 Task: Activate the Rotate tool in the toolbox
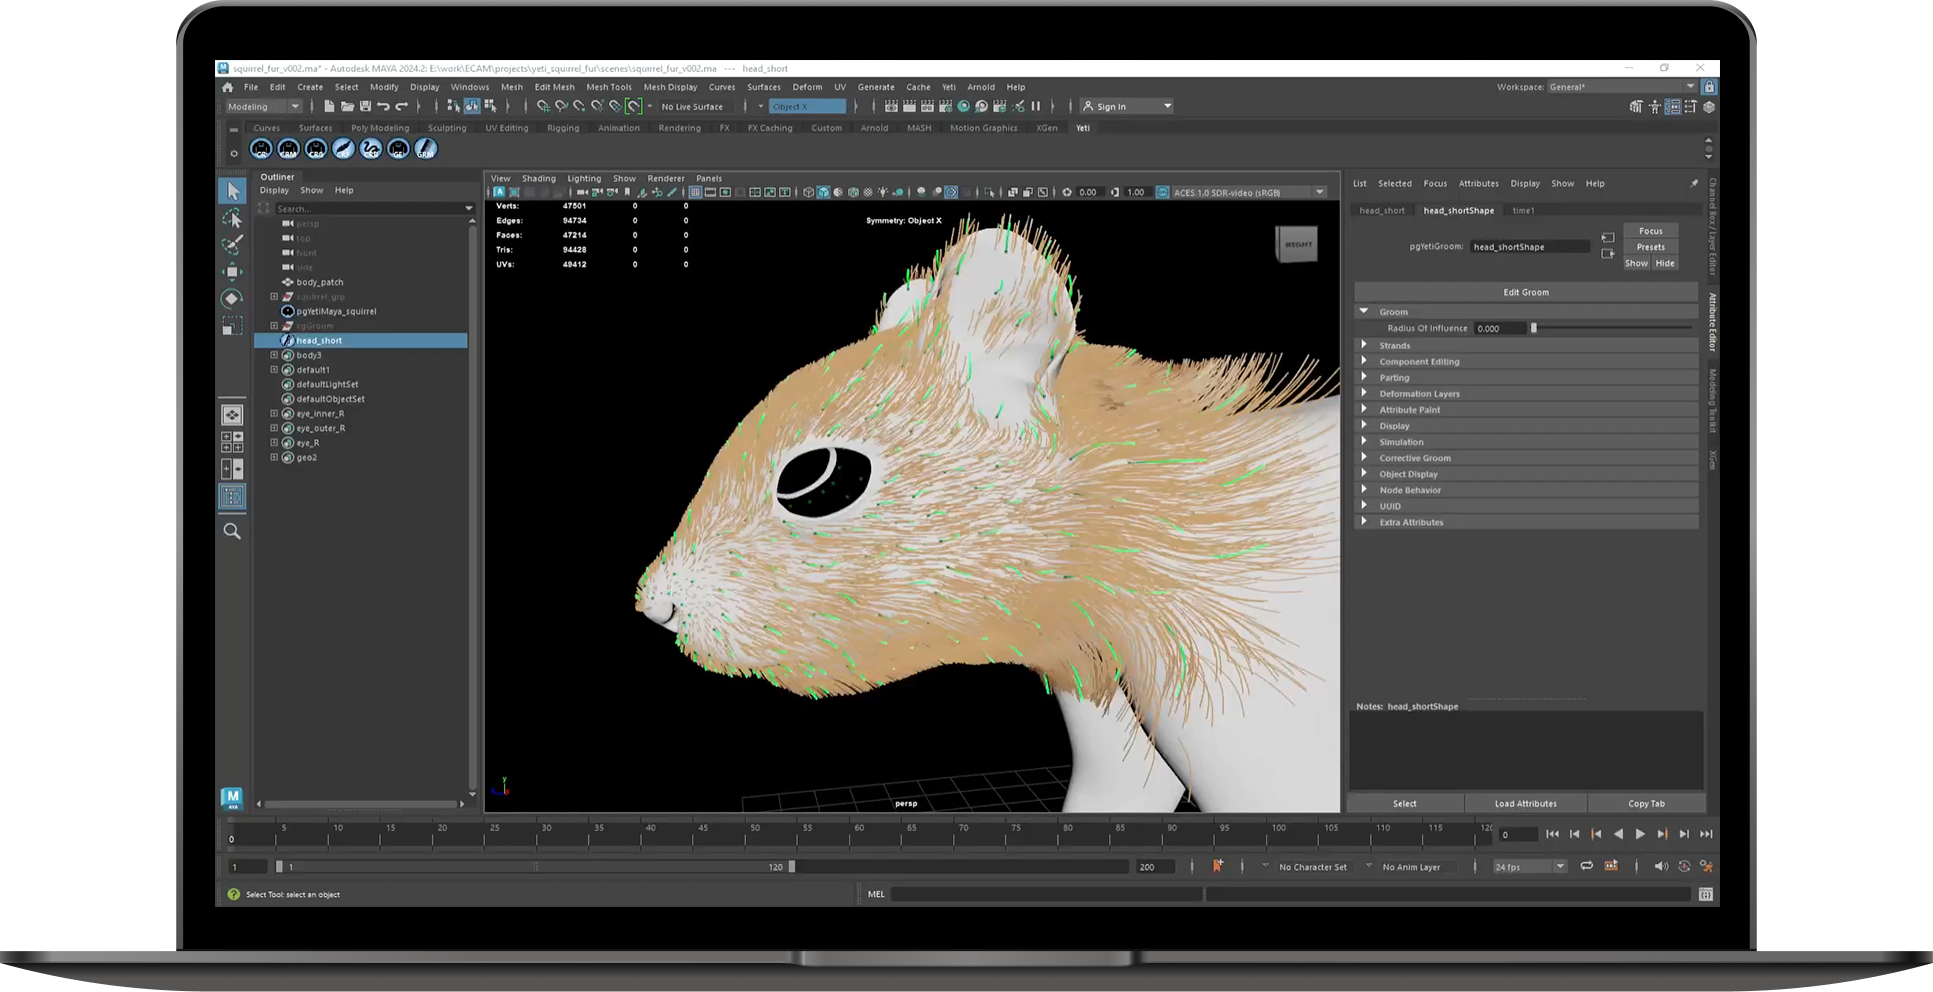(x=232, y=299)
